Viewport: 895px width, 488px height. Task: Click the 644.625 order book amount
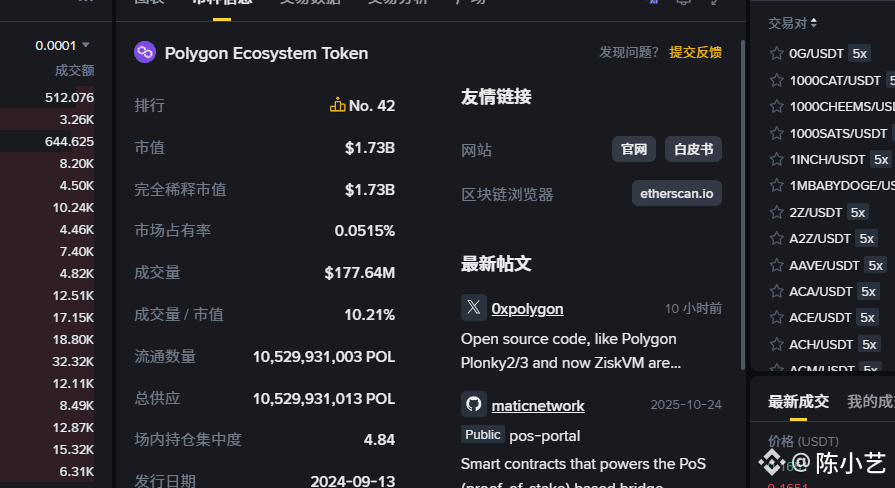point(69,142)
